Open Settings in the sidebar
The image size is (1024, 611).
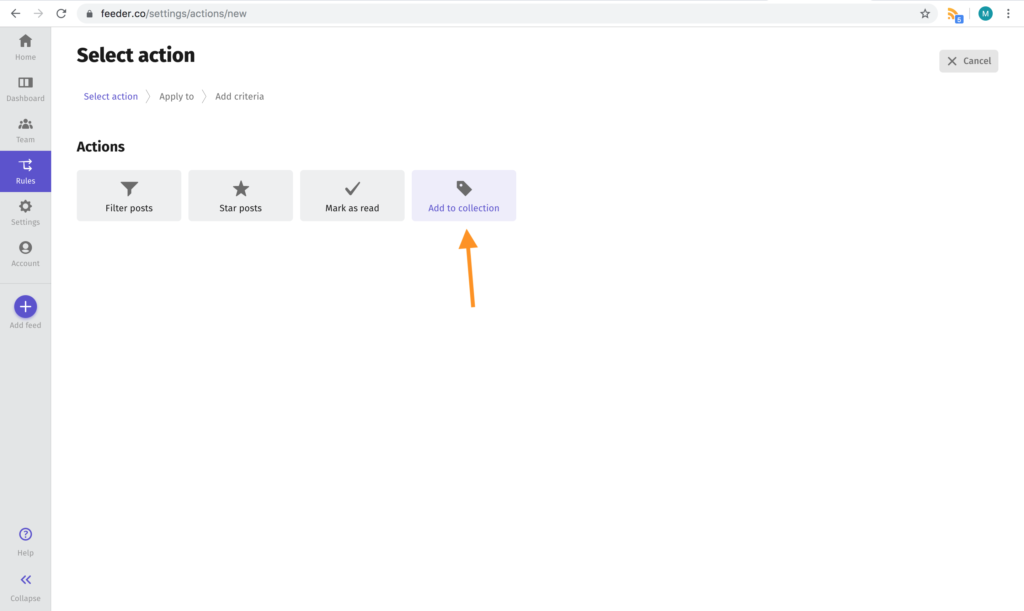coord(25,213)
